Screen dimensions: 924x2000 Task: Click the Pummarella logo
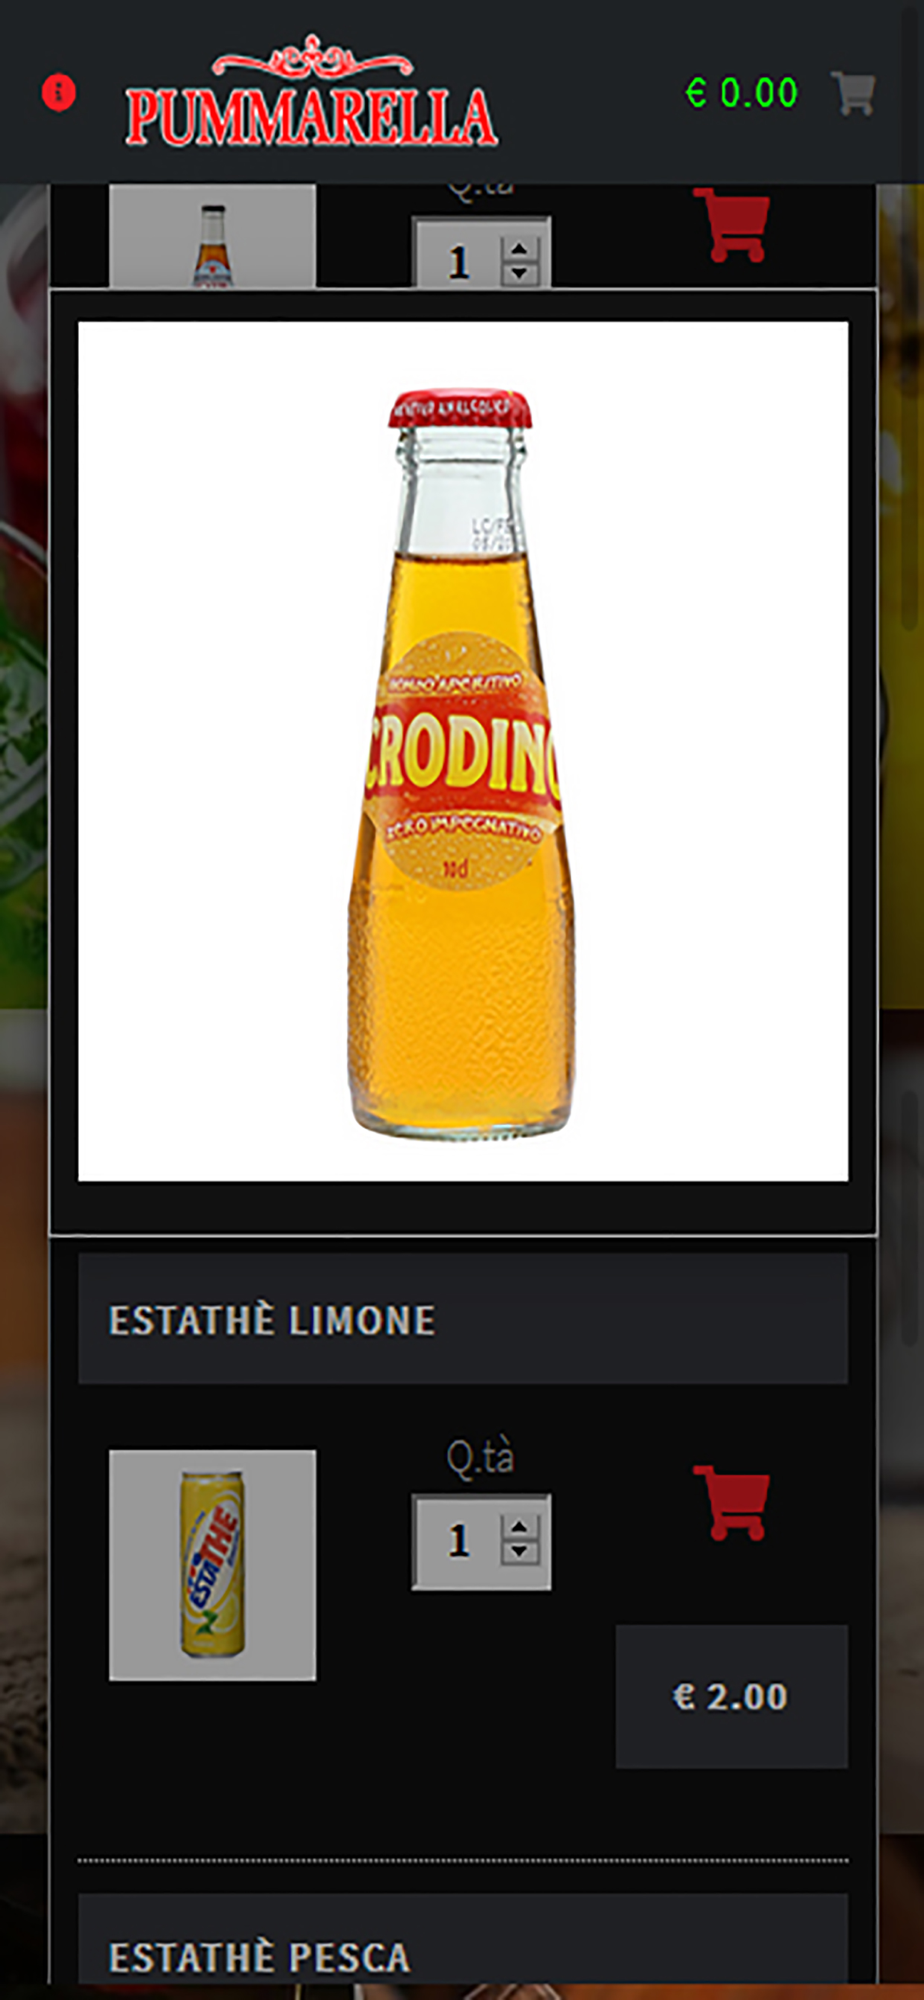tap(311, 92)
